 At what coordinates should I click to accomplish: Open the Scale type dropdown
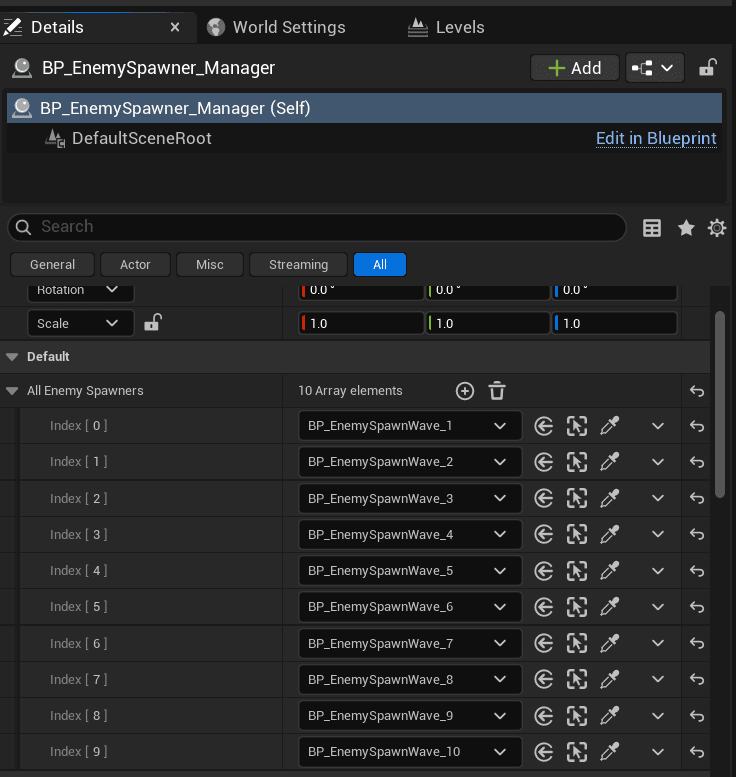[79, 323]
